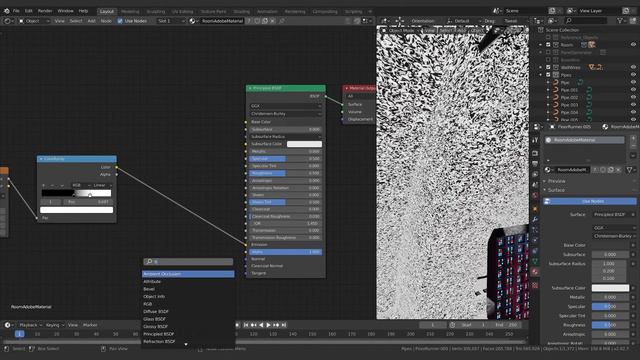Open the Slot 1 material slot dropdown
640x360 pixels.
pos(171,21)
